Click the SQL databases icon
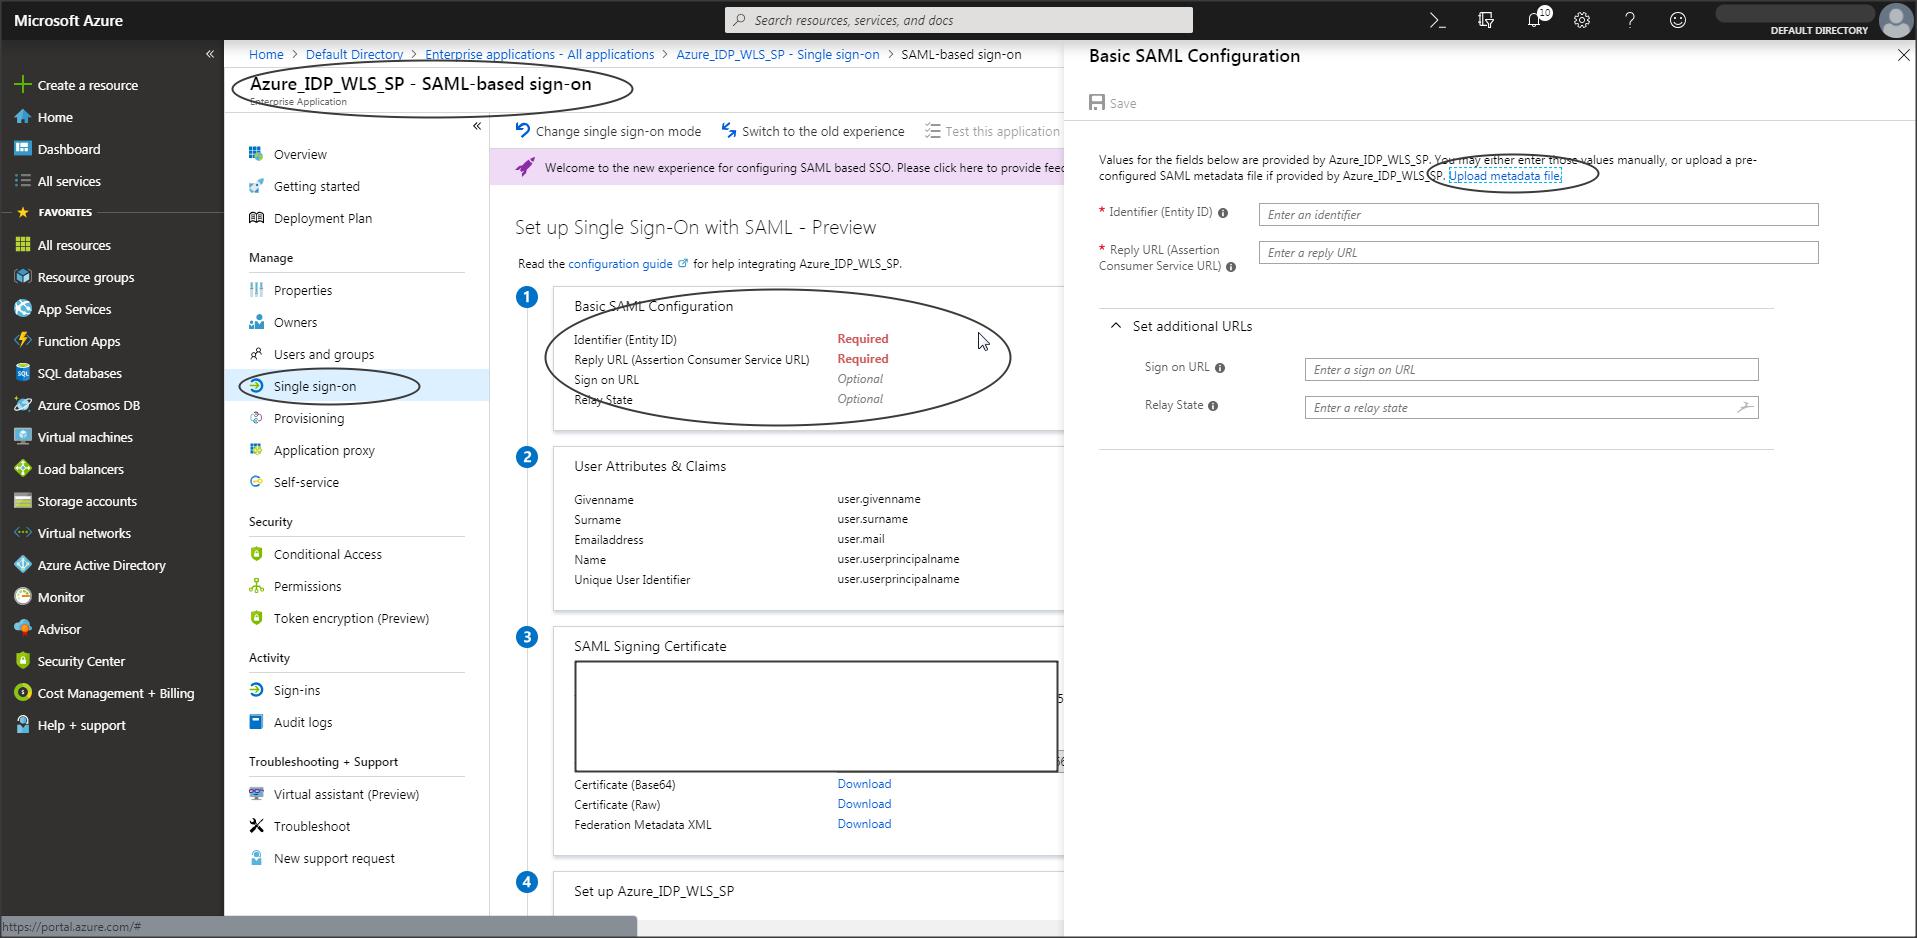1917x938 pixels. tap(23, 373)
